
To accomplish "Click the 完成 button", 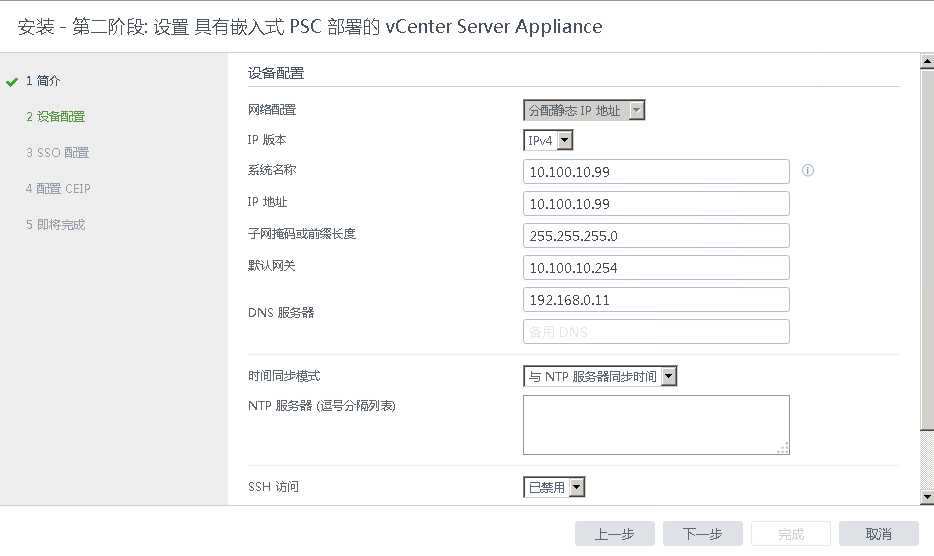I will click(x=791, y=534).
